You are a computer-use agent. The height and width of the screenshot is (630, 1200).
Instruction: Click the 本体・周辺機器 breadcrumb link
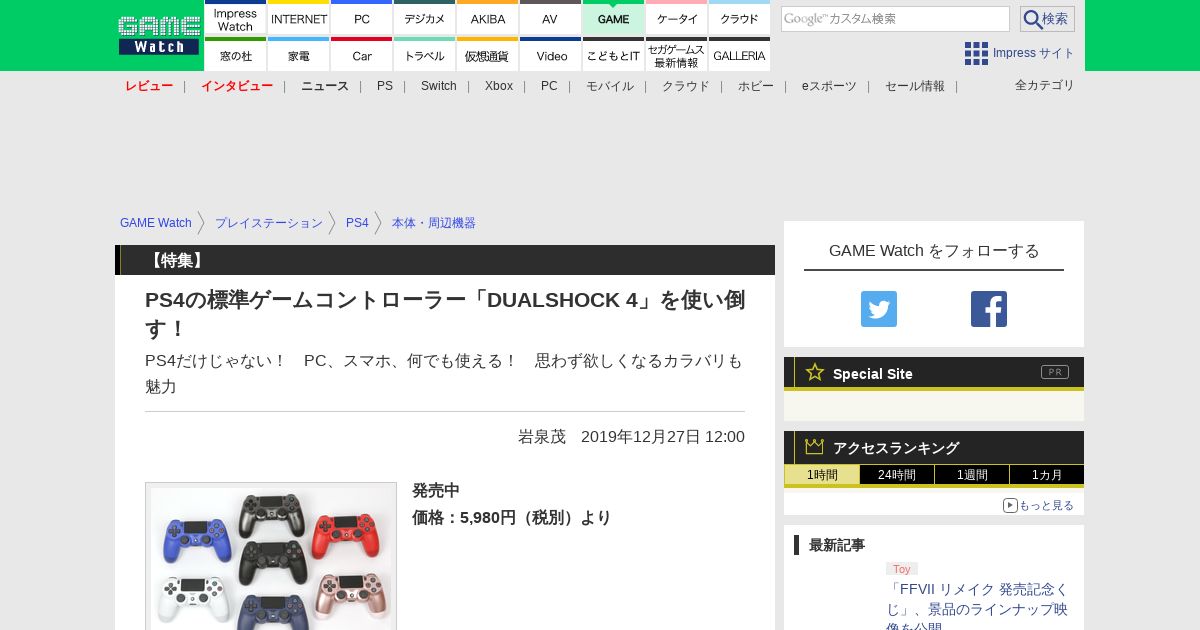(x=434, y=223)
